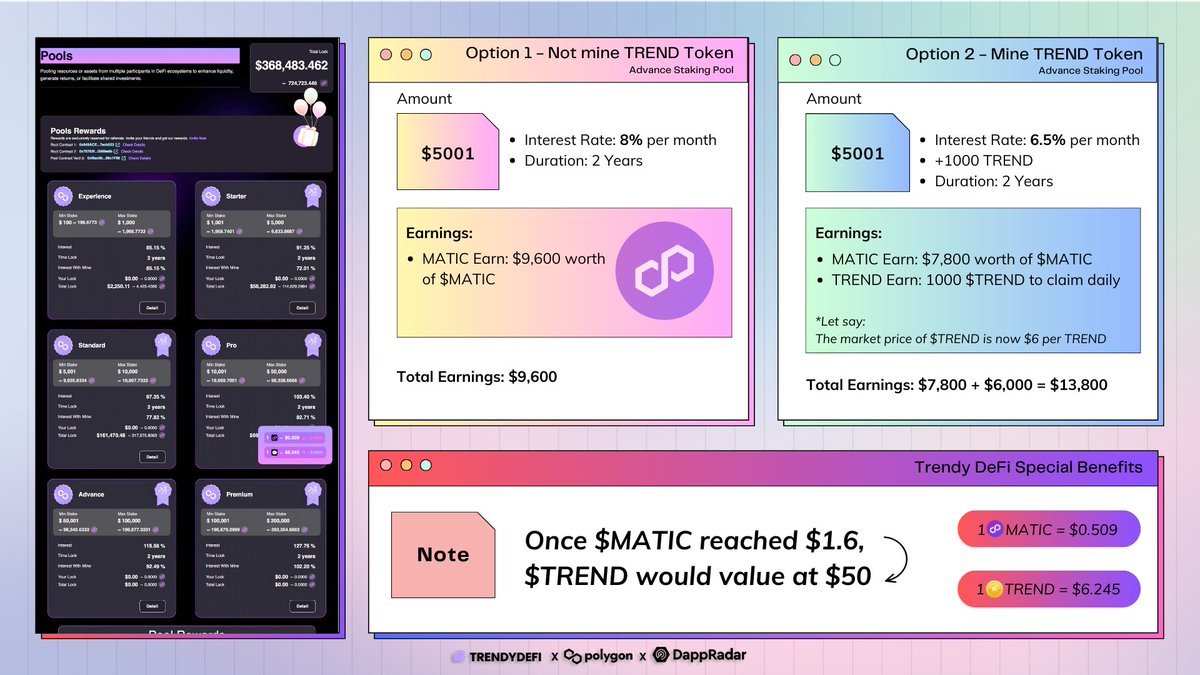Image resolution: width=1200 pixels, height=675 pixels.
Task: Click Invite Now link in Pools Rewards
Action: coord(198,138)
